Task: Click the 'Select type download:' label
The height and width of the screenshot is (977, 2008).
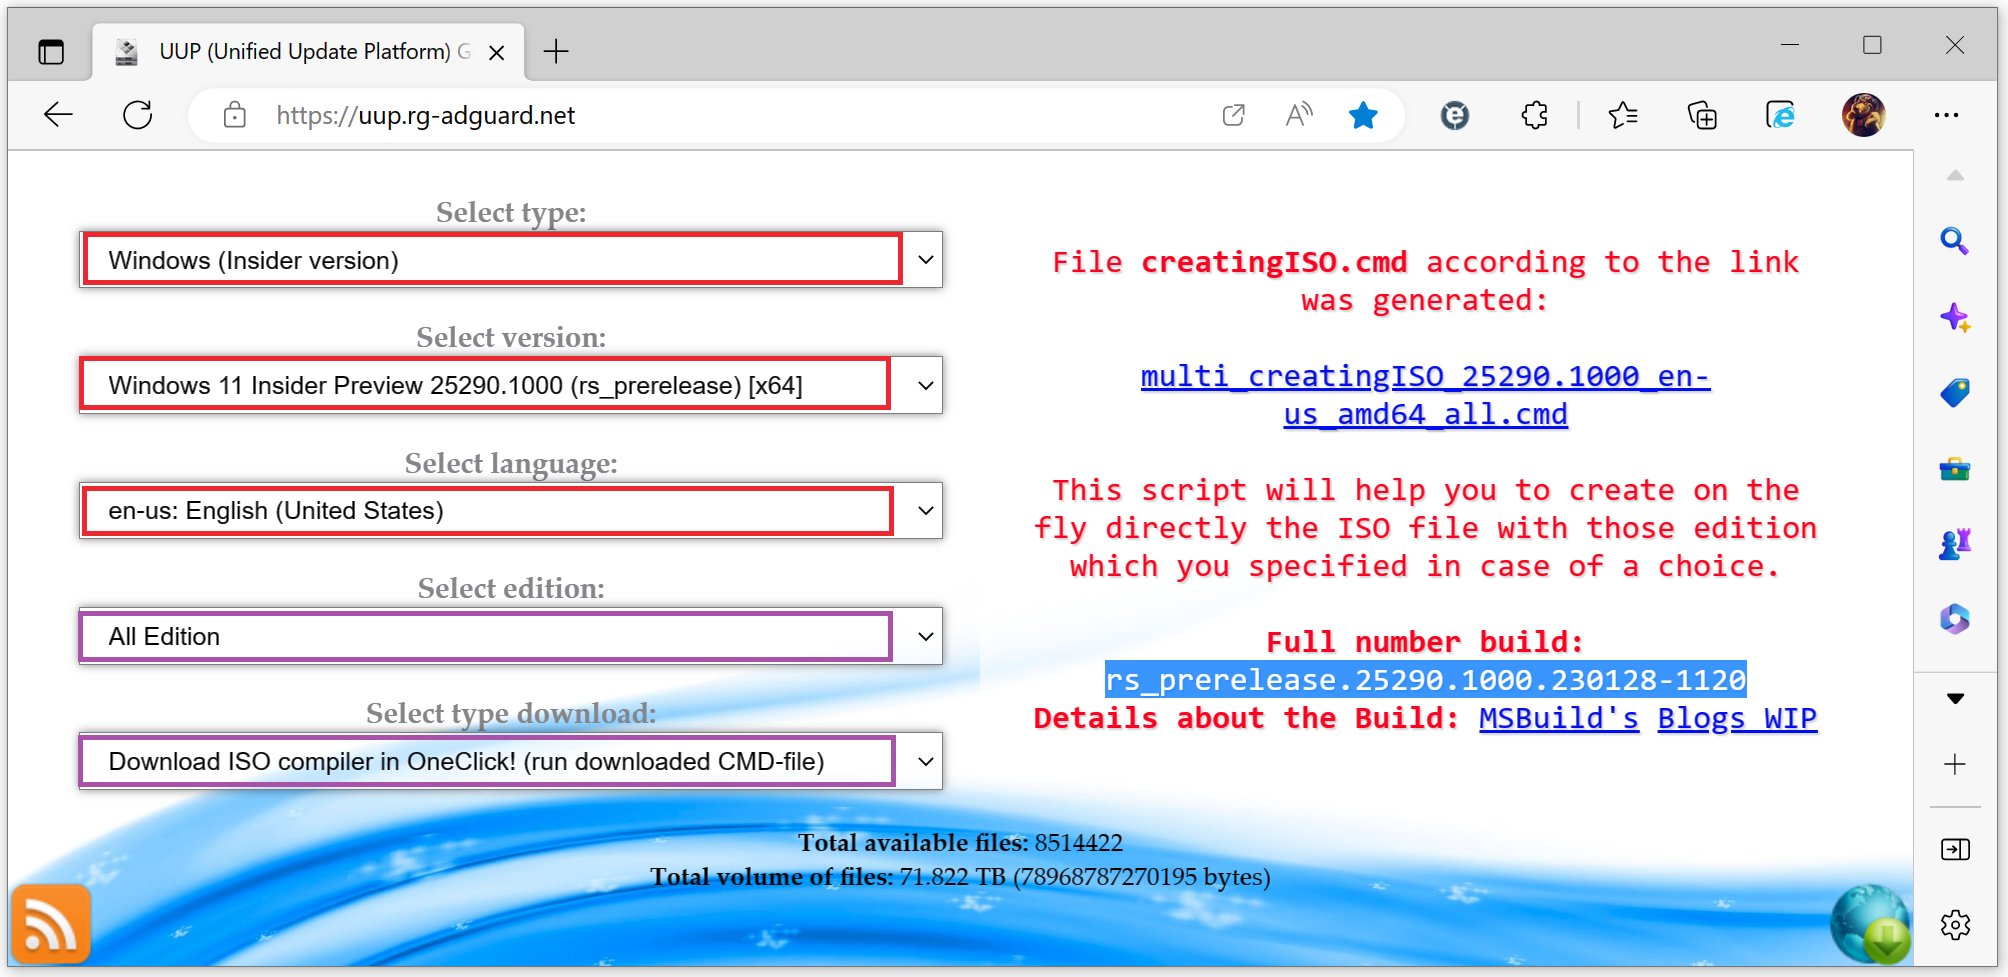Action: tap(511, 713)
